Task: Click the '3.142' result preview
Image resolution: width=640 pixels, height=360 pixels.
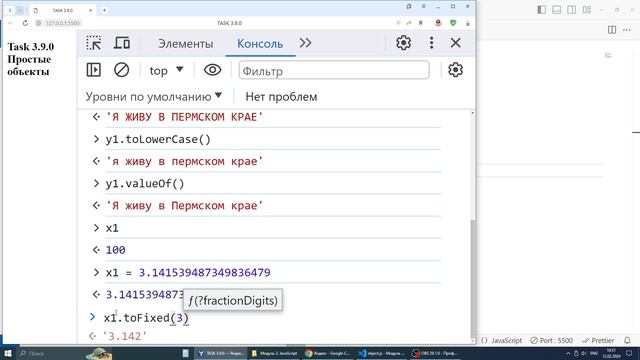Action: [124, 336]
